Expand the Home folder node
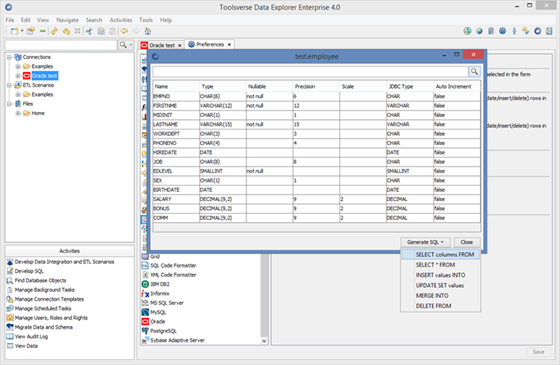Screen dimensions: 560x365 point(18,113)
